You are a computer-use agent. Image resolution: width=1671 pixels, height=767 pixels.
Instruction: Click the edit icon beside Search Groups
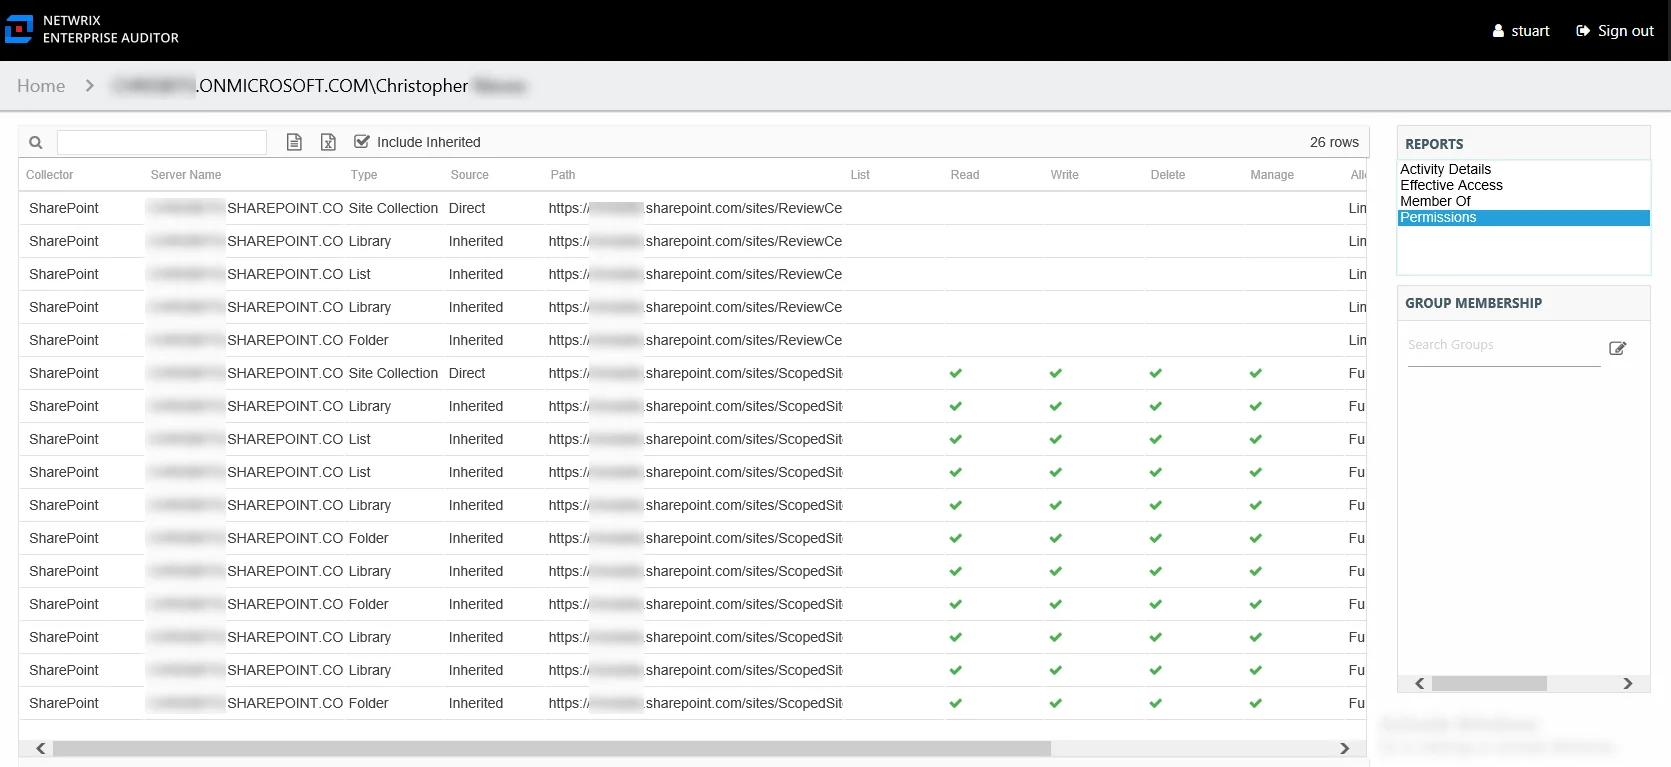(x=1617, y=348)
